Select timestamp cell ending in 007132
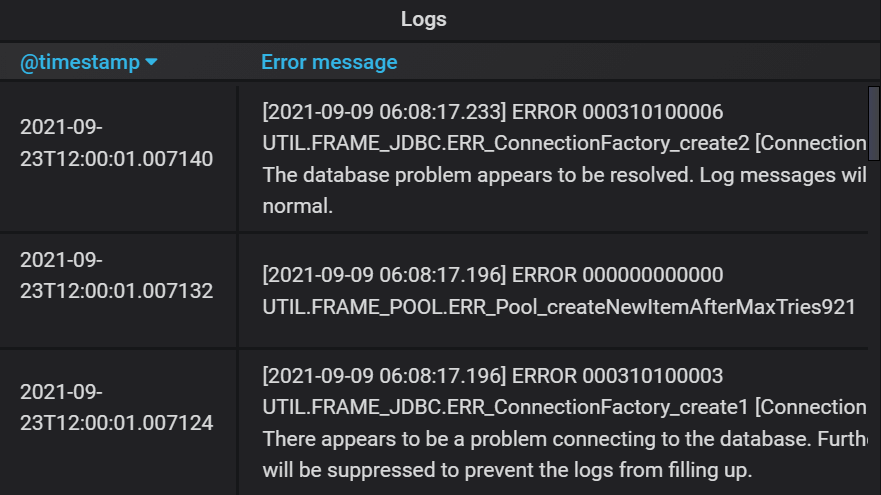This screenshot has width=881, height=495. click(x=117, y=275)
